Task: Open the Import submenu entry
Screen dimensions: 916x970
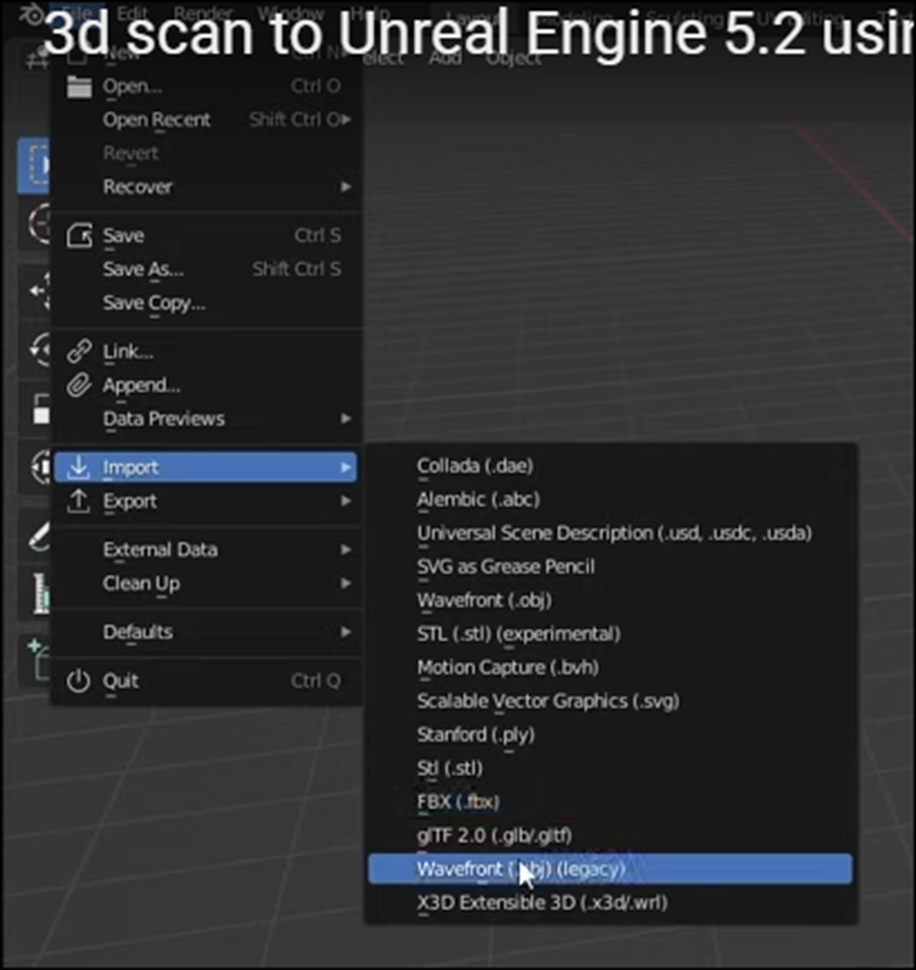Action: coord(206,467)
